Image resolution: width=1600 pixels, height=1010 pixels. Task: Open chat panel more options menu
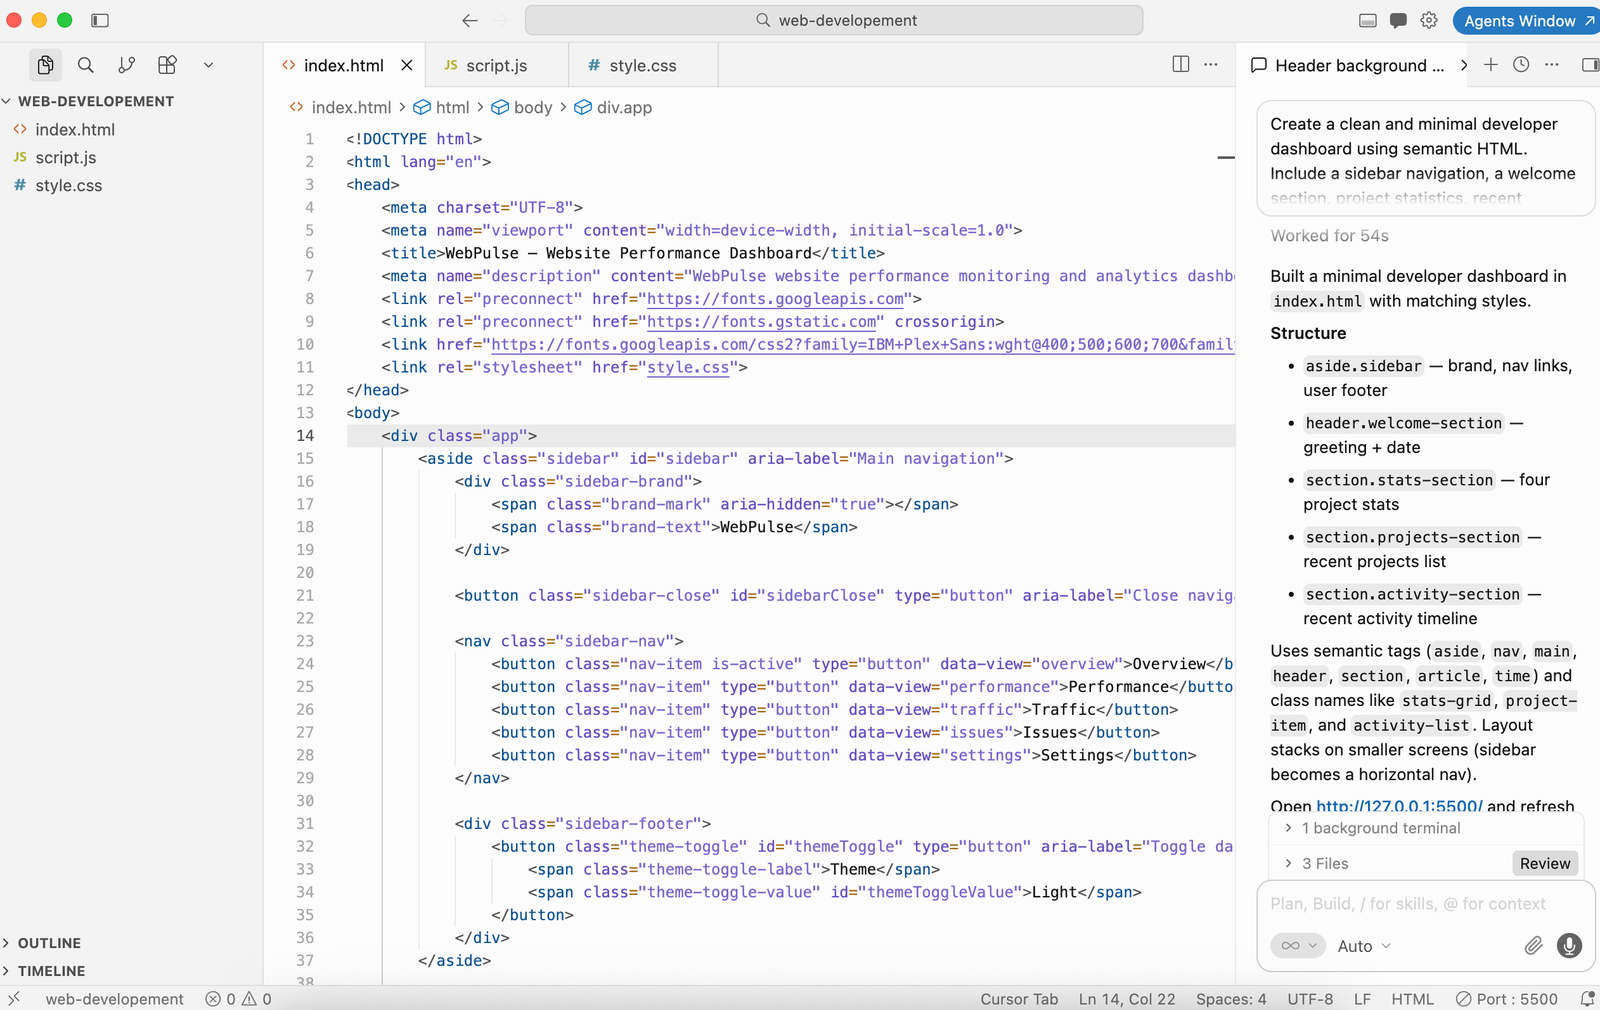click(x=1552, y=64)
